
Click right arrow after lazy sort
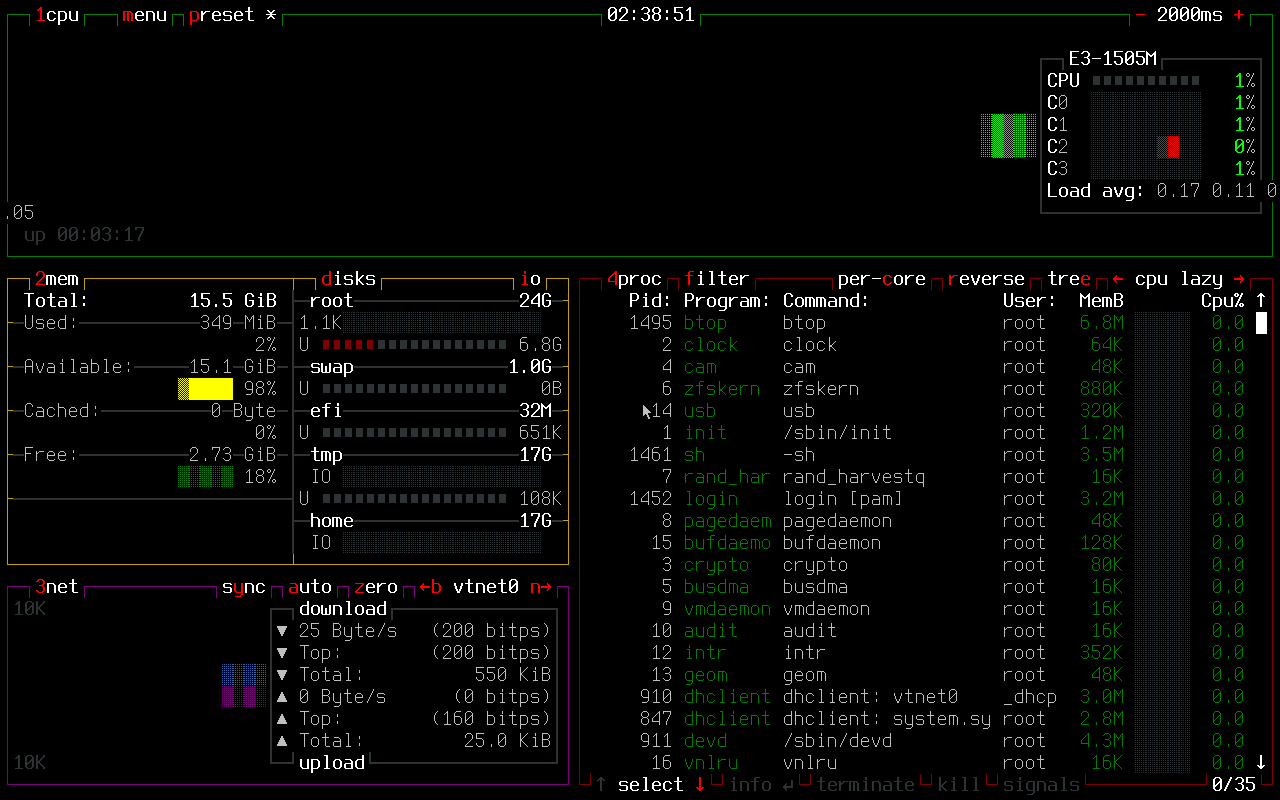pos(1239,279)
